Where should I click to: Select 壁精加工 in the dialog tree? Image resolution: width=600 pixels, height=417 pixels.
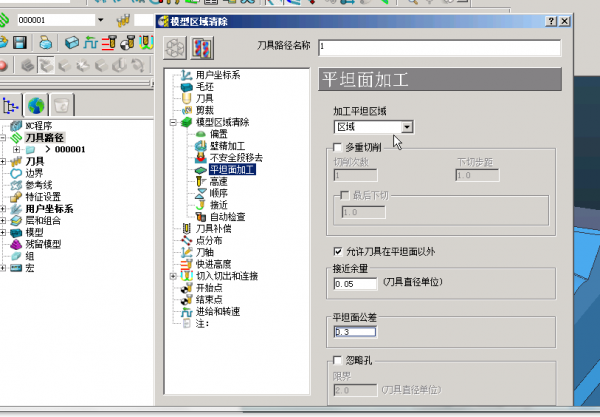[227, 146]
